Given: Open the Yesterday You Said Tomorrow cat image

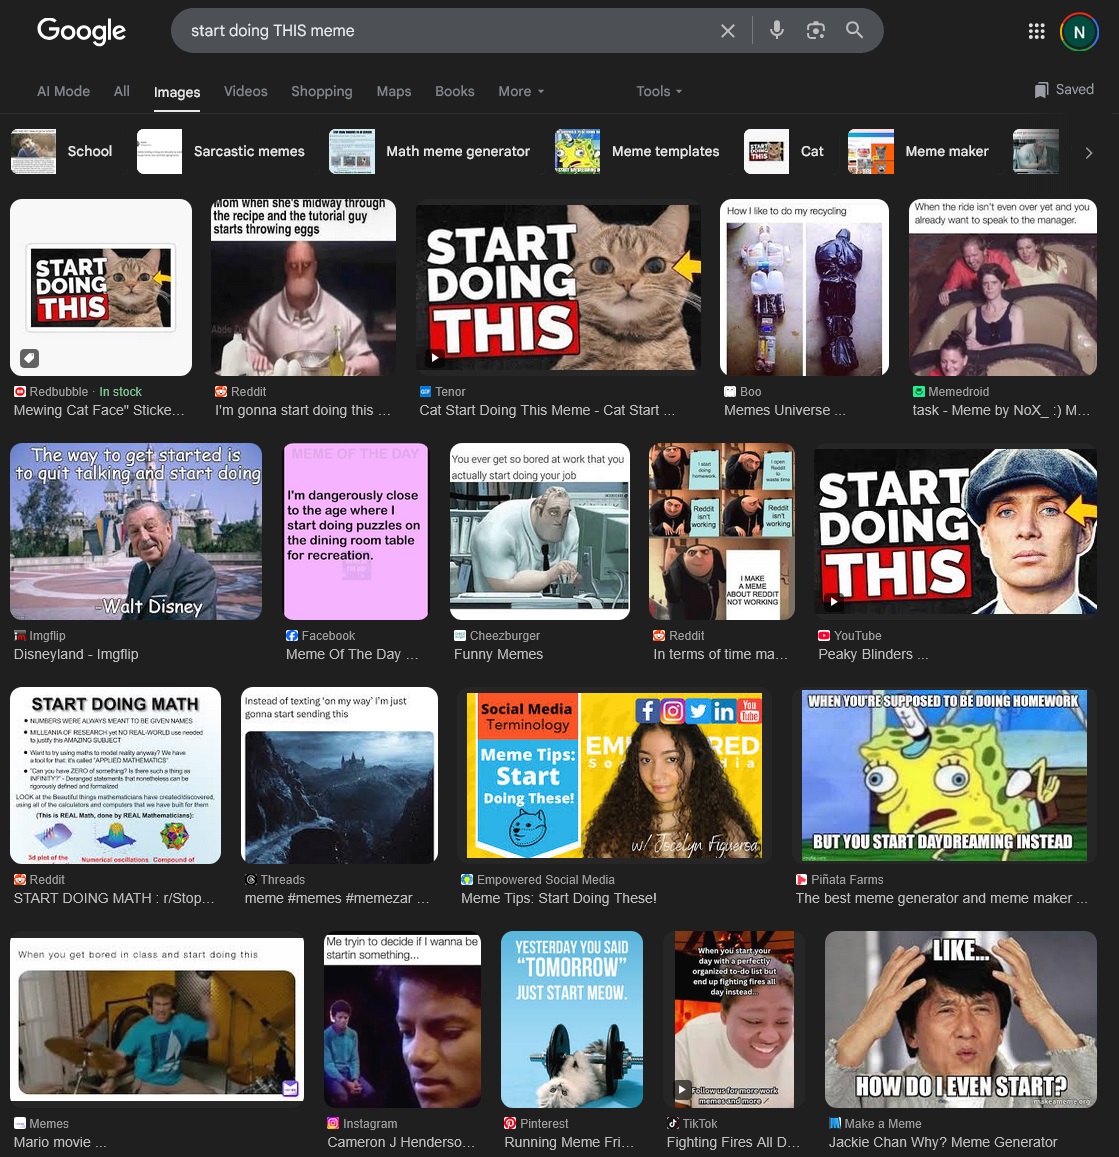Looking at the screenshot, I should tap(572, 1019).
